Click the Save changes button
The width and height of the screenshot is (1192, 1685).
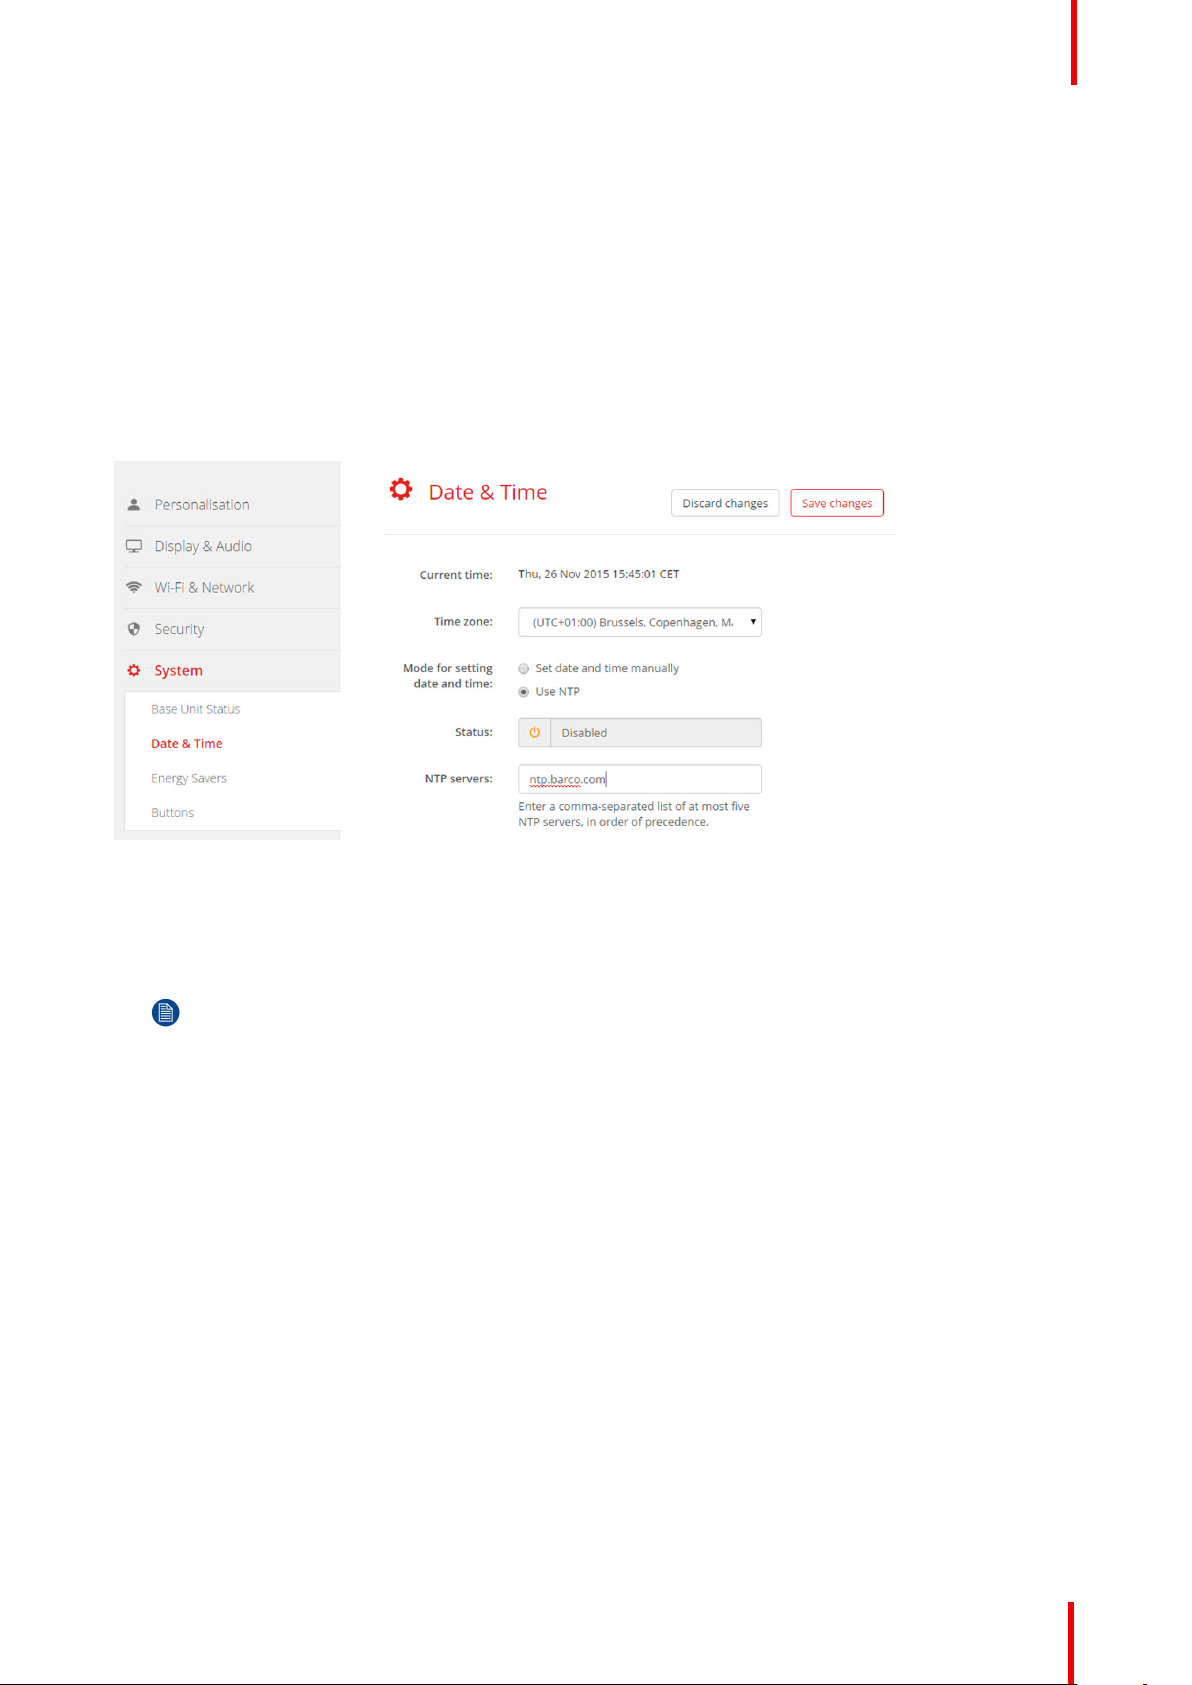(x=837, y=503)
